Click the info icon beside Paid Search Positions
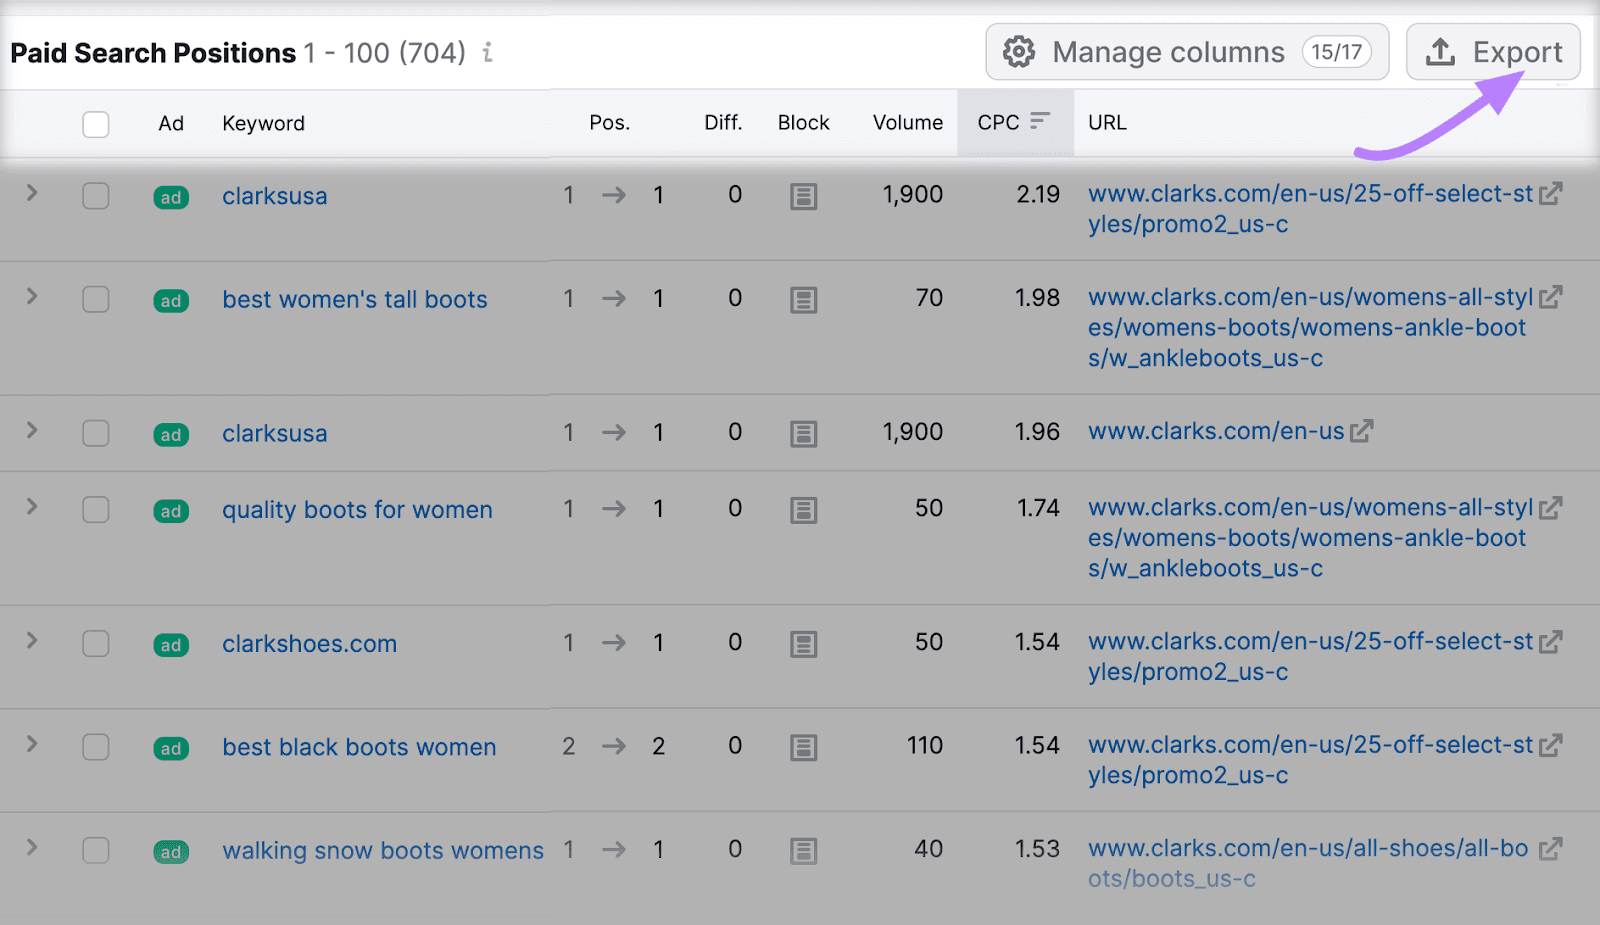 487,54
